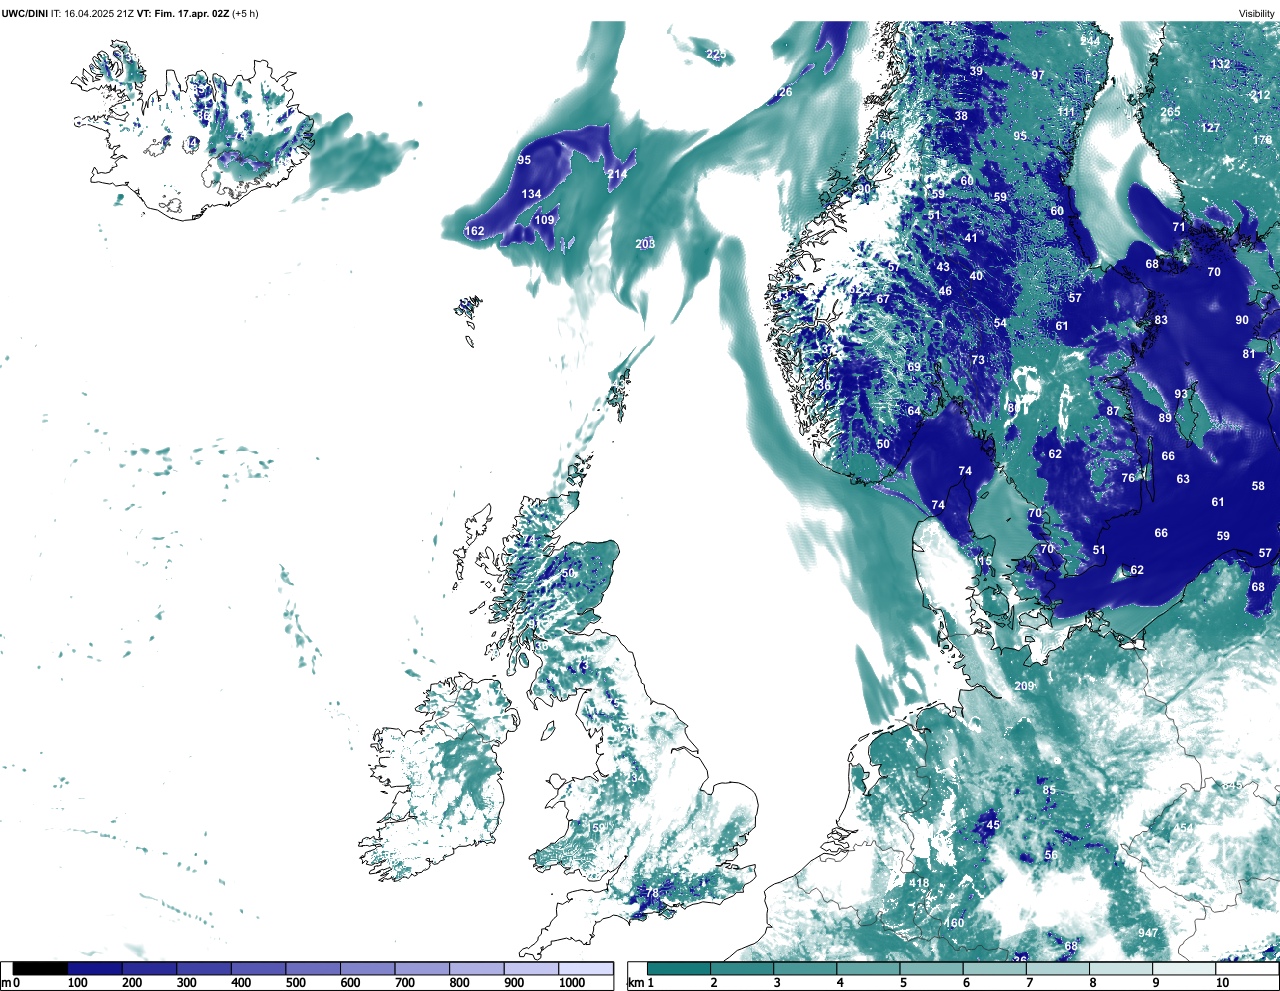Viewport: 1280px width, 991px height.
Task: Click the '700' label on meter legend
Action: 405,983
